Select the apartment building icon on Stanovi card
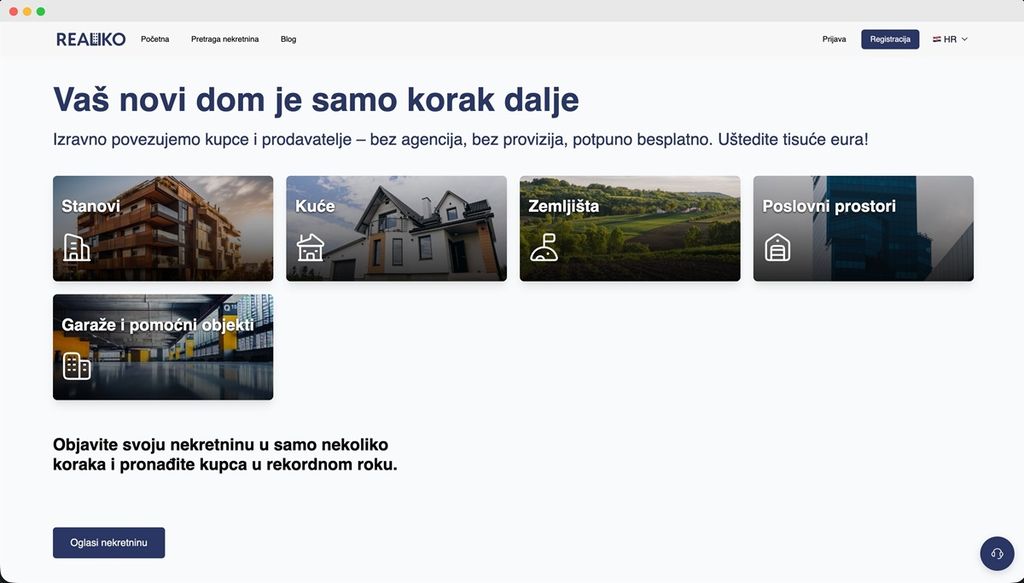 (74, 246)
